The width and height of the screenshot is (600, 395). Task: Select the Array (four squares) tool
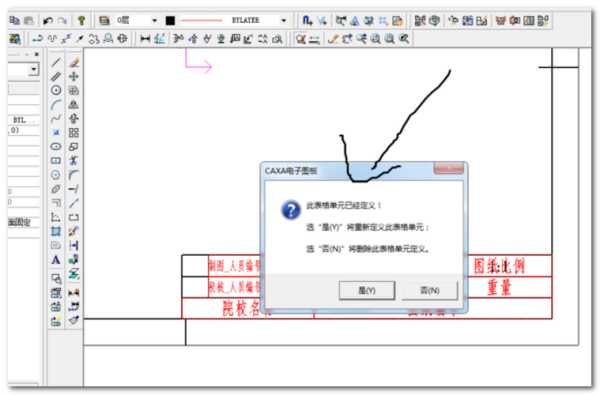pos(74,133)
